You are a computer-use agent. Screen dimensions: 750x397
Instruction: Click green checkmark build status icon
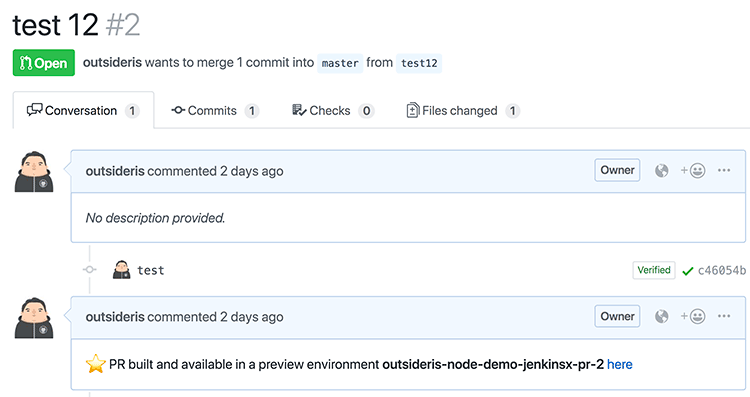pos(688,271)
